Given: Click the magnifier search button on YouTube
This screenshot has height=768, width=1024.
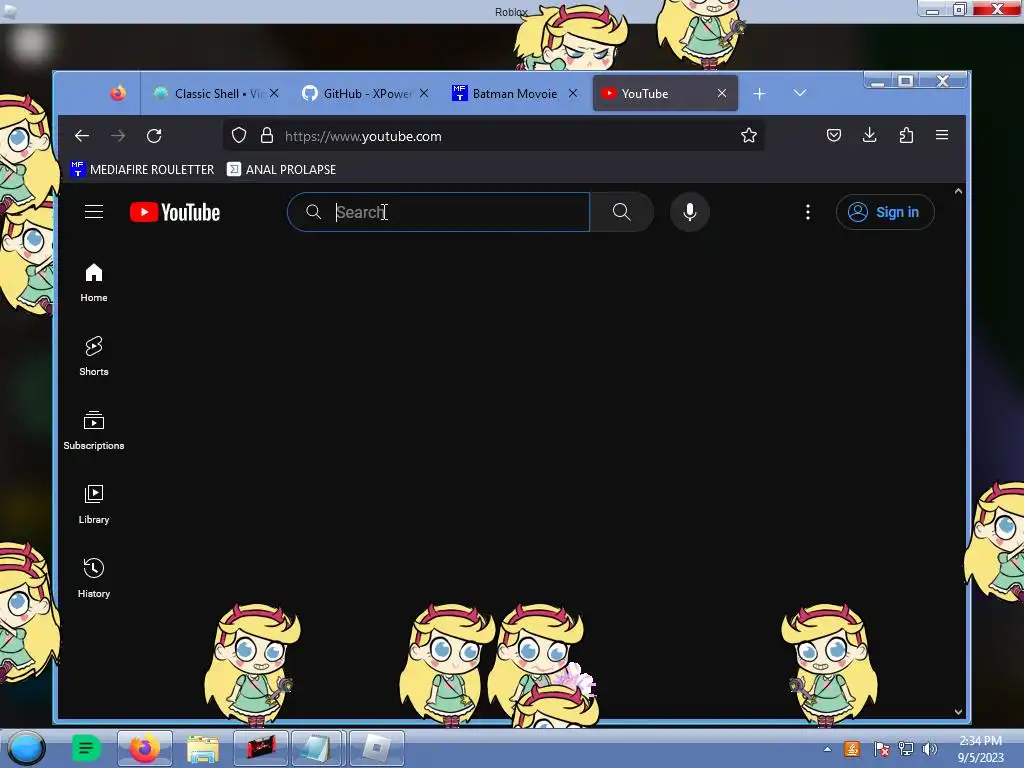Looking at the screenshot, I should point(622,212).
